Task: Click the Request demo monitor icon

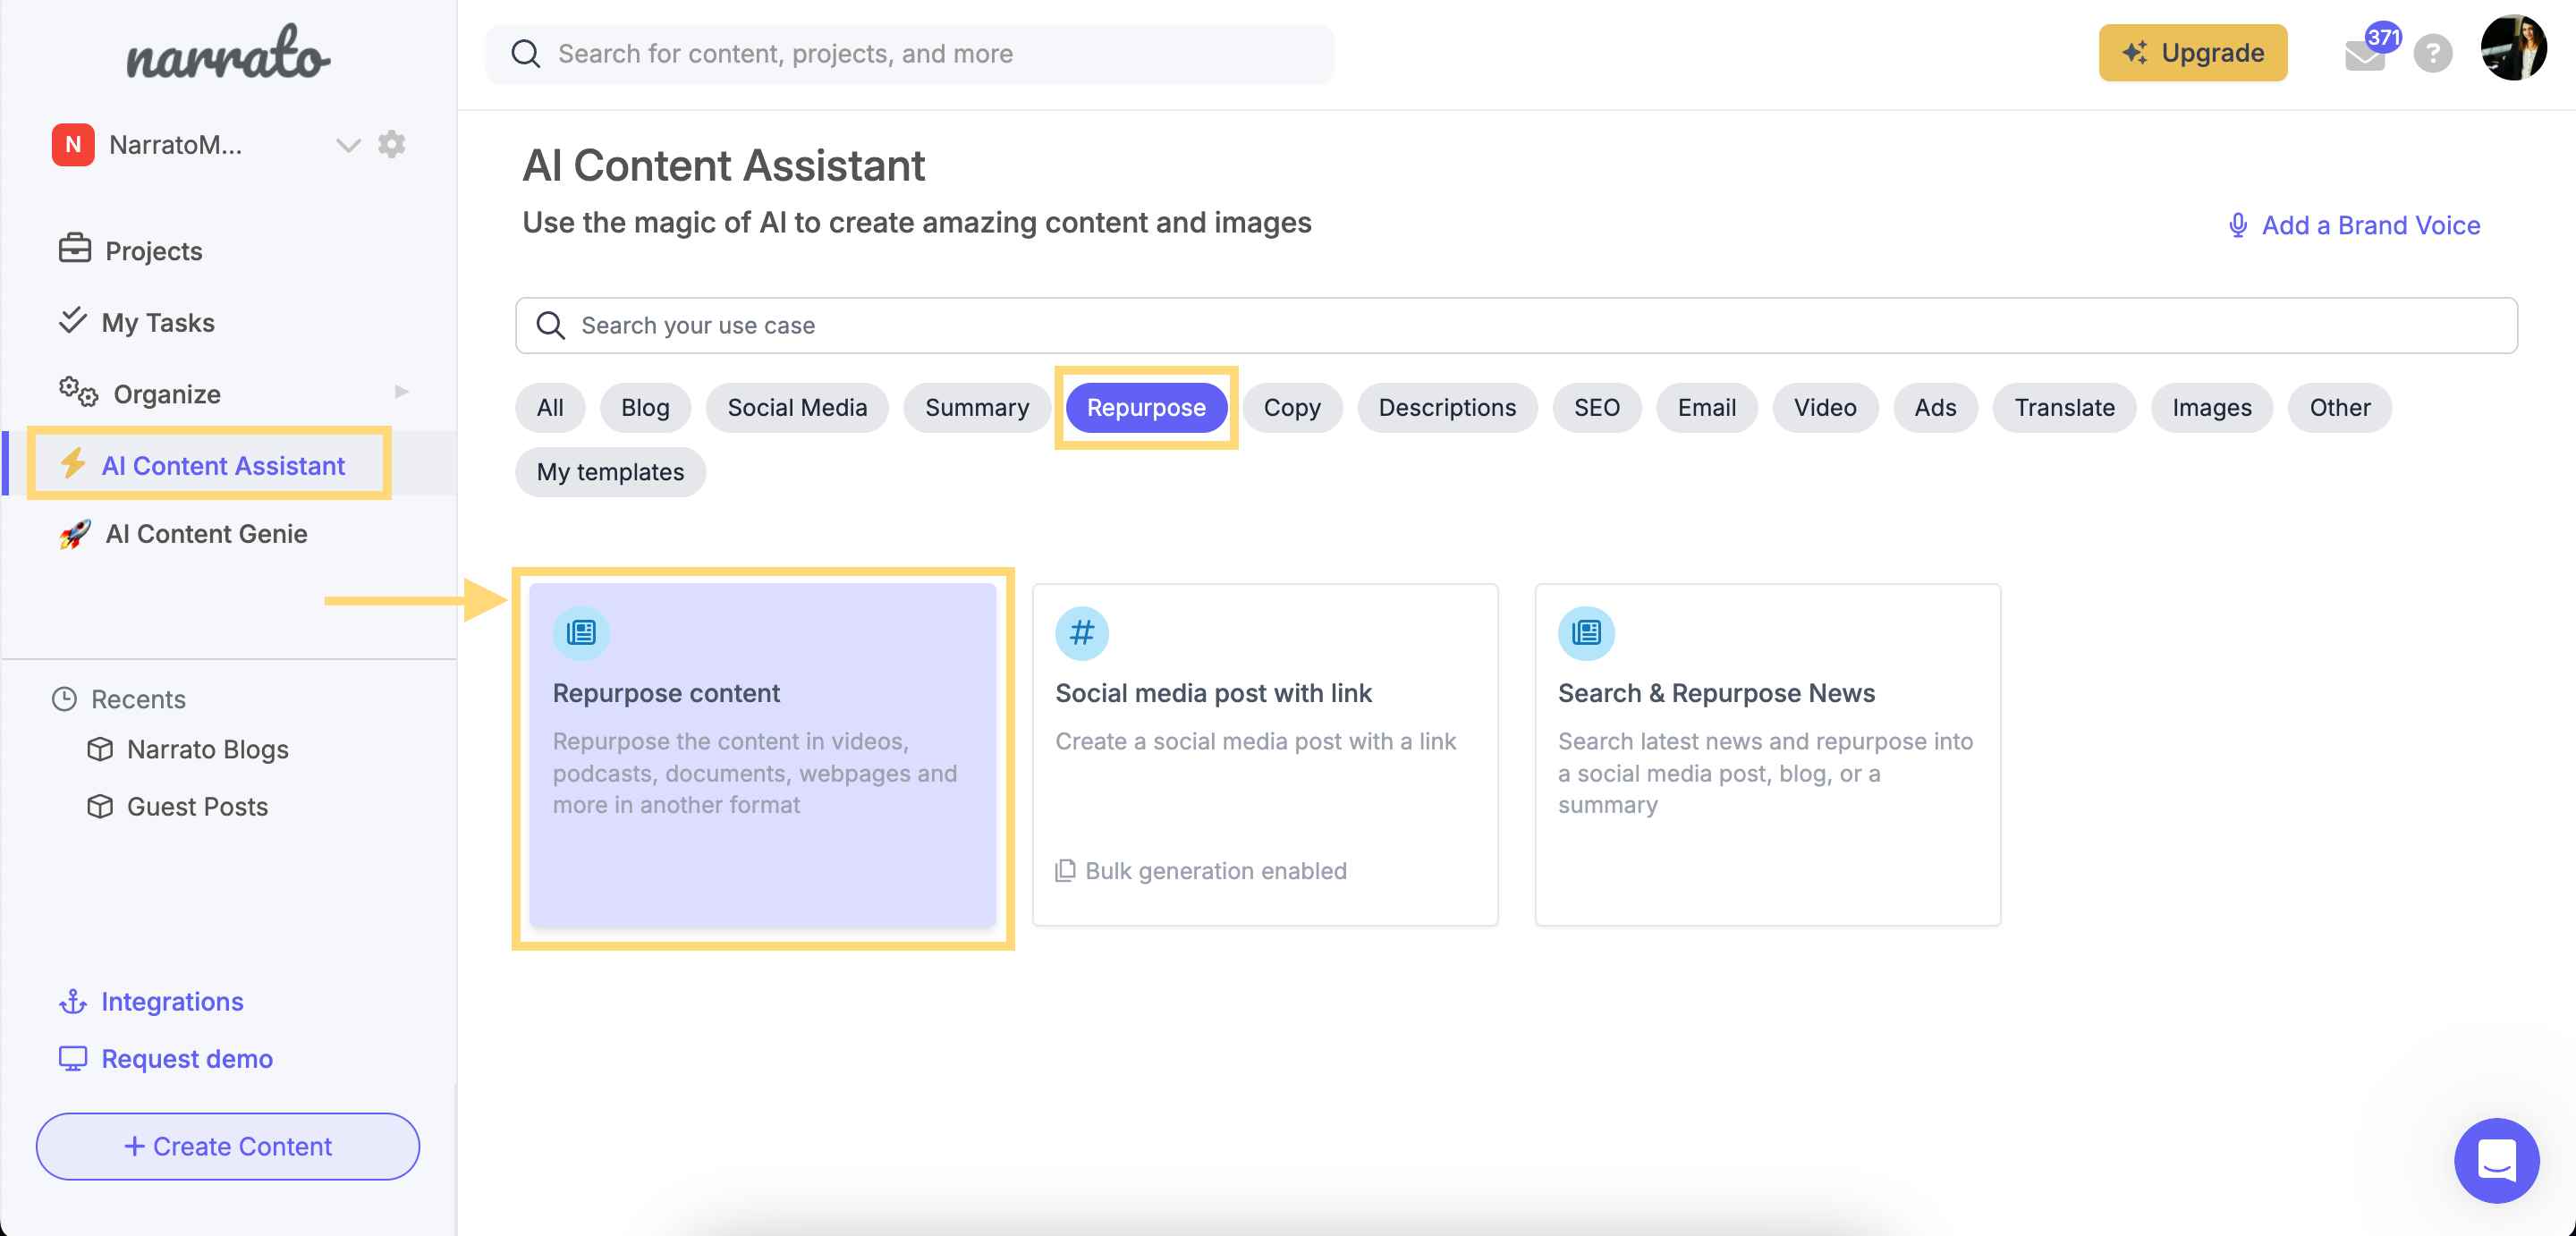Action: tap(73, 1058)
